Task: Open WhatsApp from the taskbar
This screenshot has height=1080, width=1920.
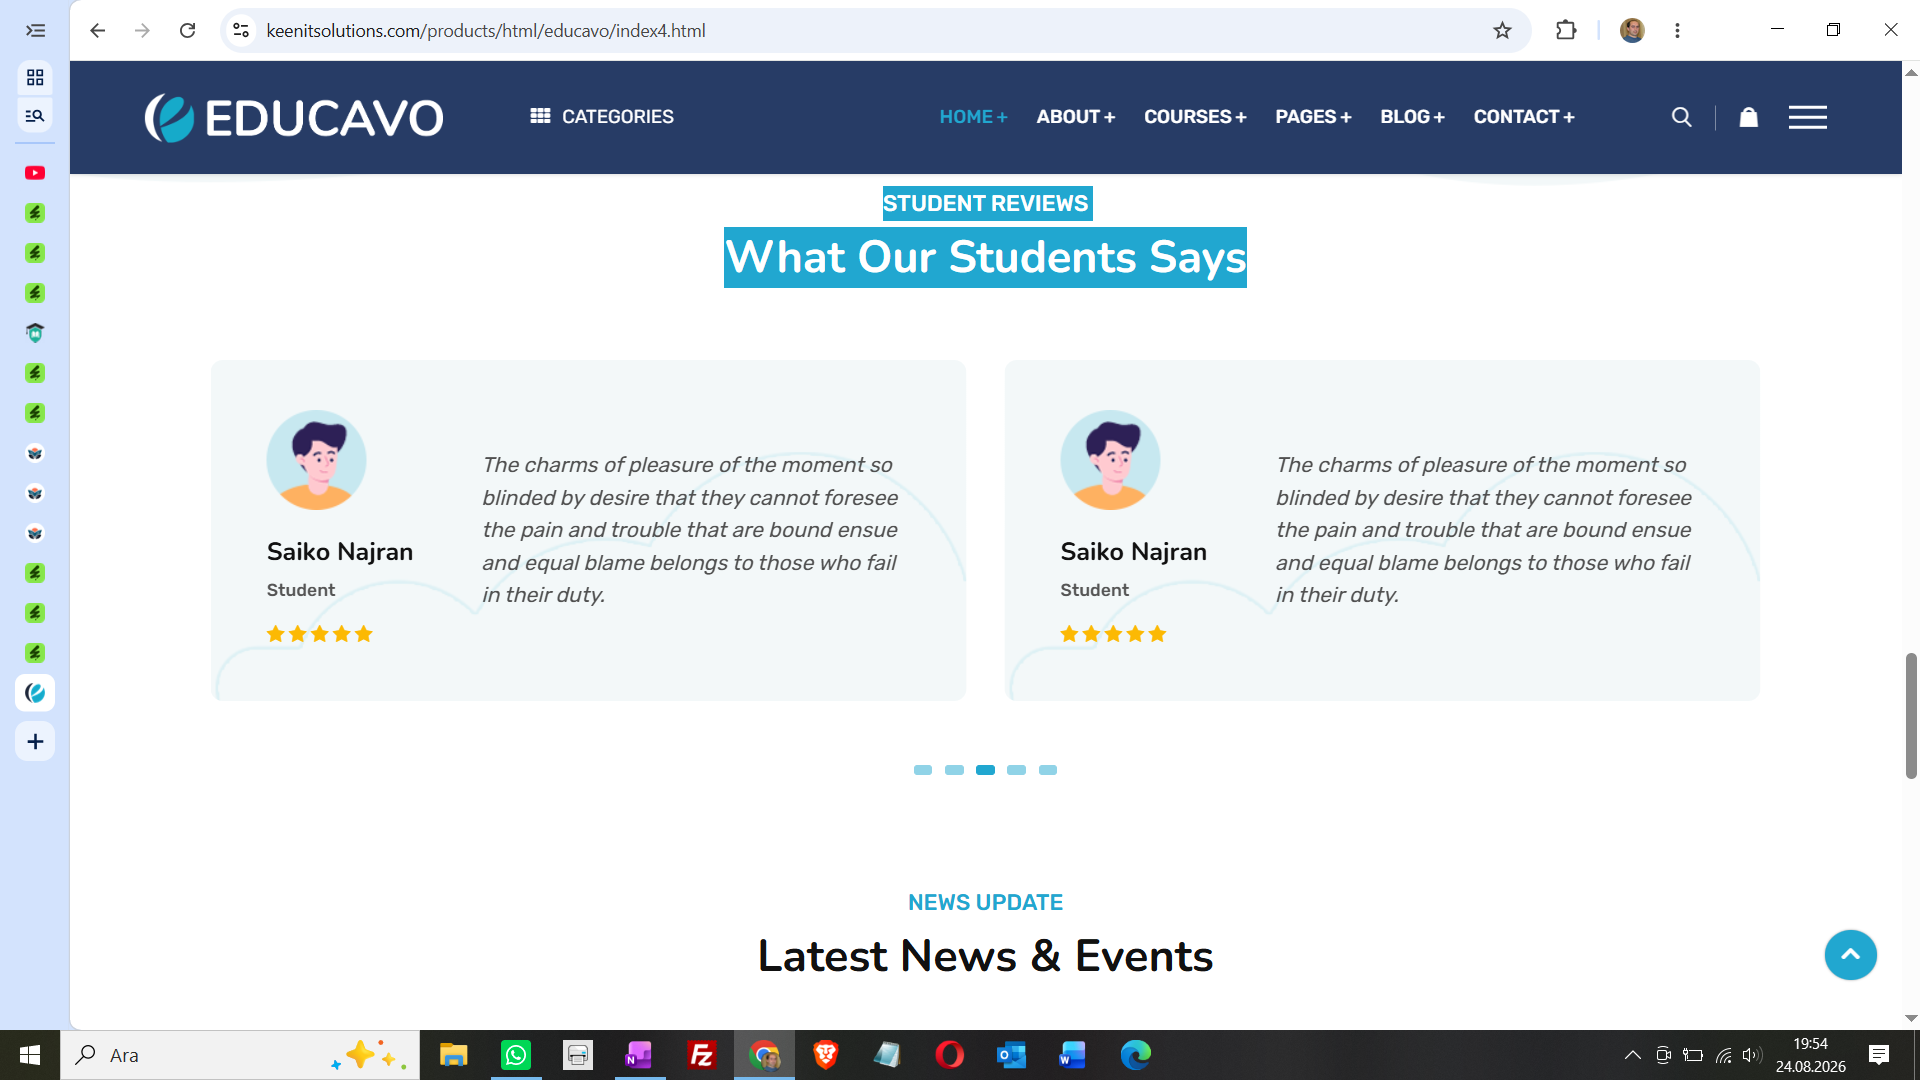Action: [516, 1055]
